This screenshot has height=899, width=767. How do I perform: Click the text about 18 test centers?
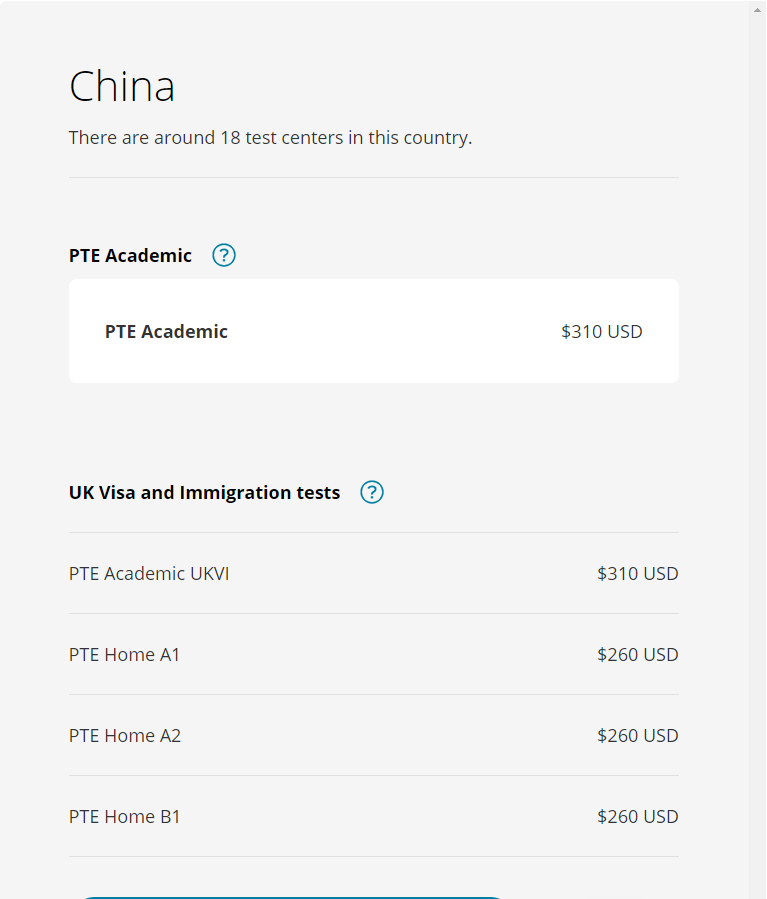271,138
